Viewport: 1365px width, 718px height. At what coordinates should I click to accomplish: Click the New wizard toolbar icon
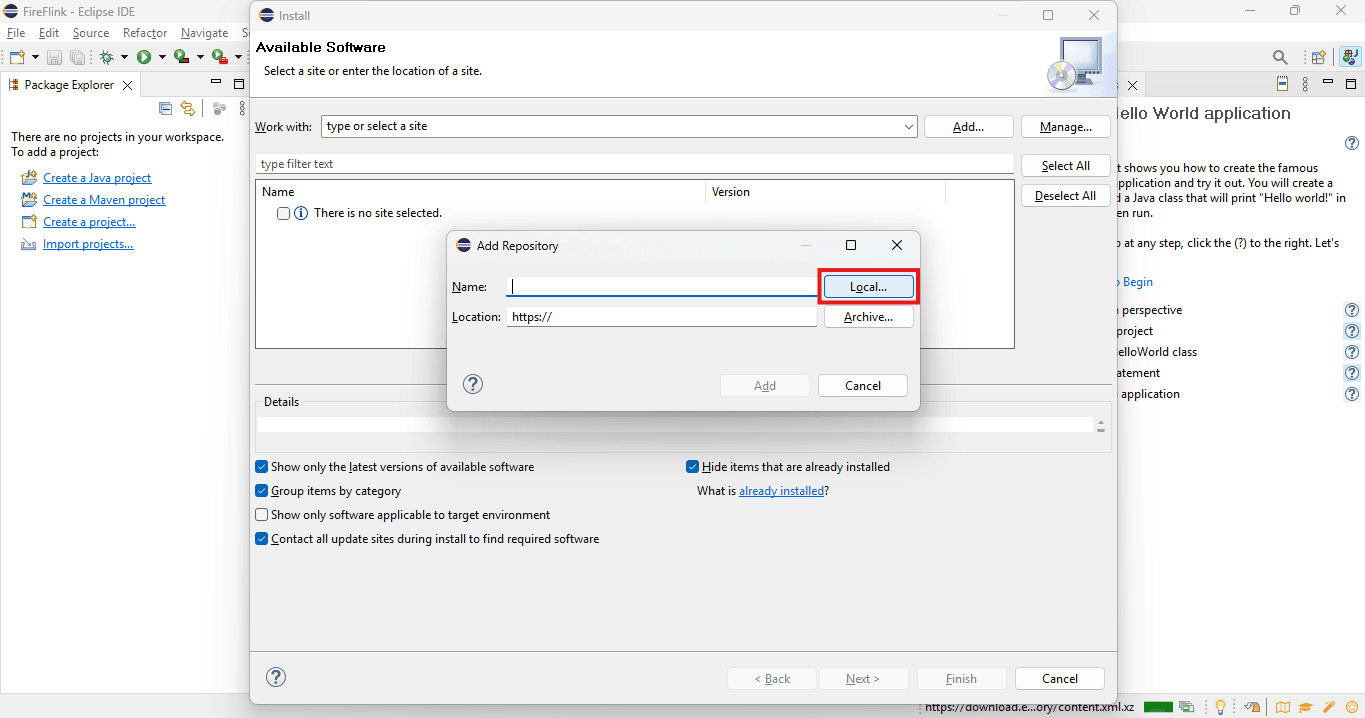[x=17, y=57]
